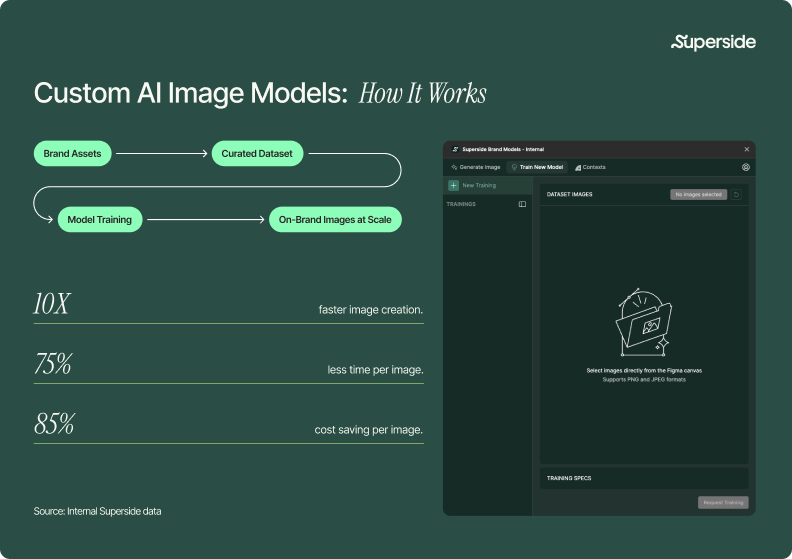The image size is (792, 559).
Task: Switch to the Train New Model tab
Action: coord(537,167)
